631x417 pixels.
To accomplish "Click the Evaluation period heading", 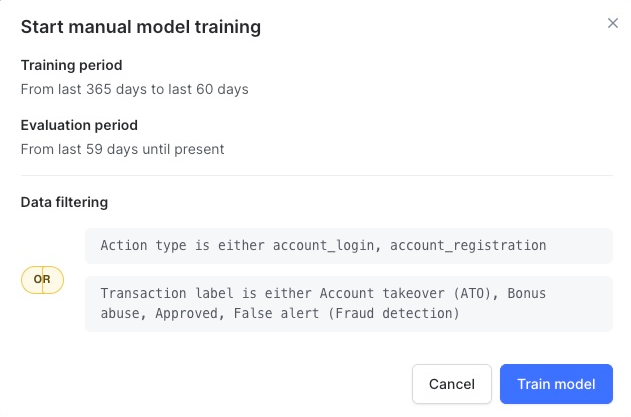I will pos(79,125).
